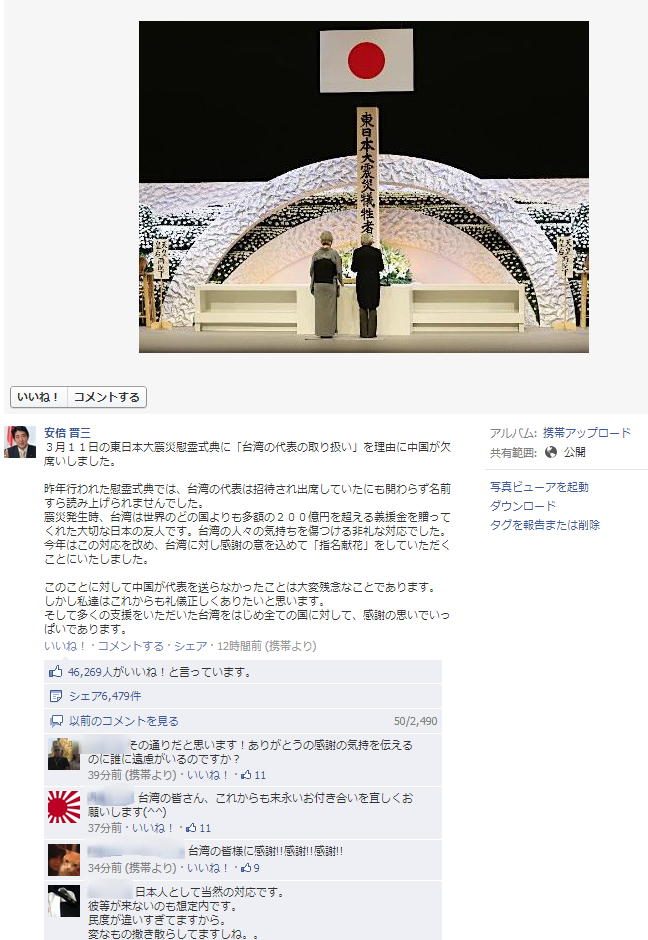Open the 携帯アップロード album link

tap(587, 433)
